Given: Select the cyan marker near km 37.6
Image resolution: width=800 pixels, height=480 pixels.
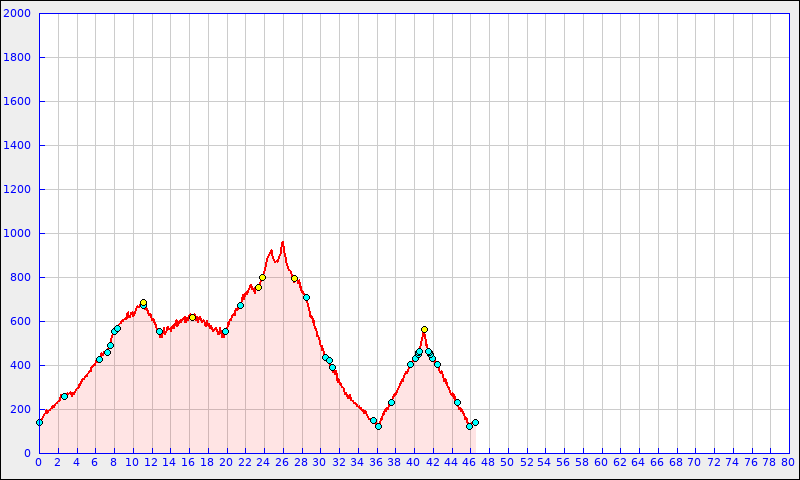Looking at the screenshot, I should coord(391,402).
